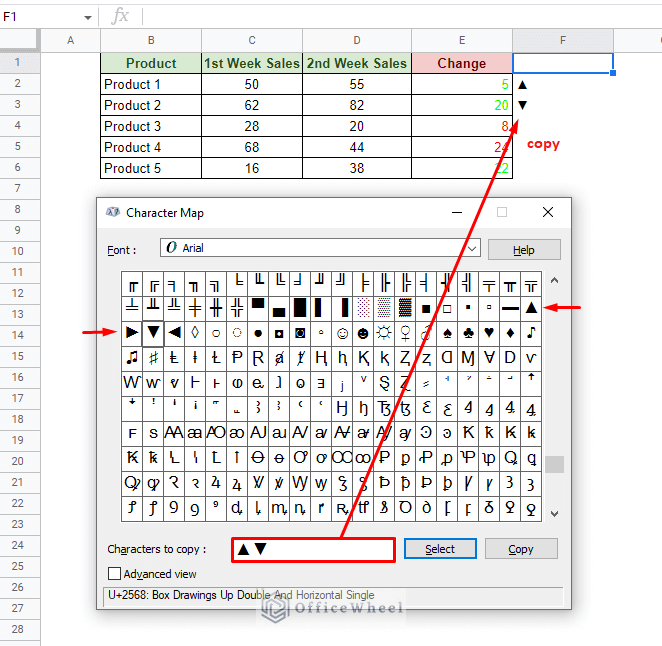Click the Characters to copy field

tap(313, 549)
